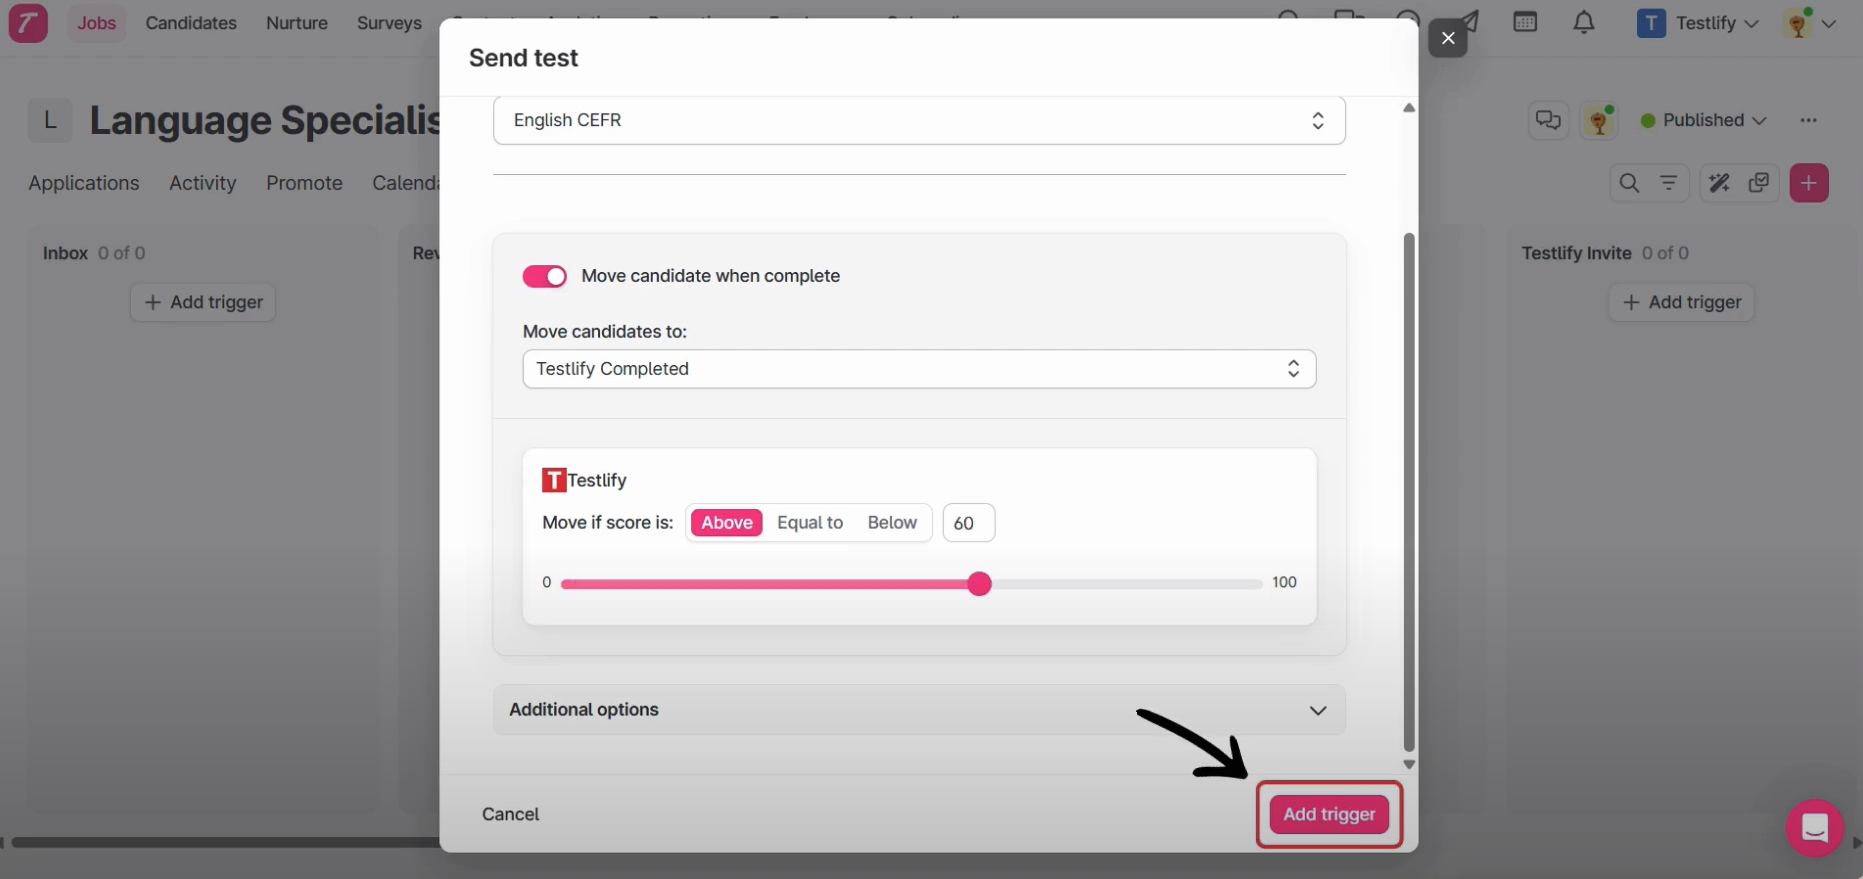The width and height of the screenshot is (1863, 879).
Task: Open the notifications bell
Action: click(1584, 22)
